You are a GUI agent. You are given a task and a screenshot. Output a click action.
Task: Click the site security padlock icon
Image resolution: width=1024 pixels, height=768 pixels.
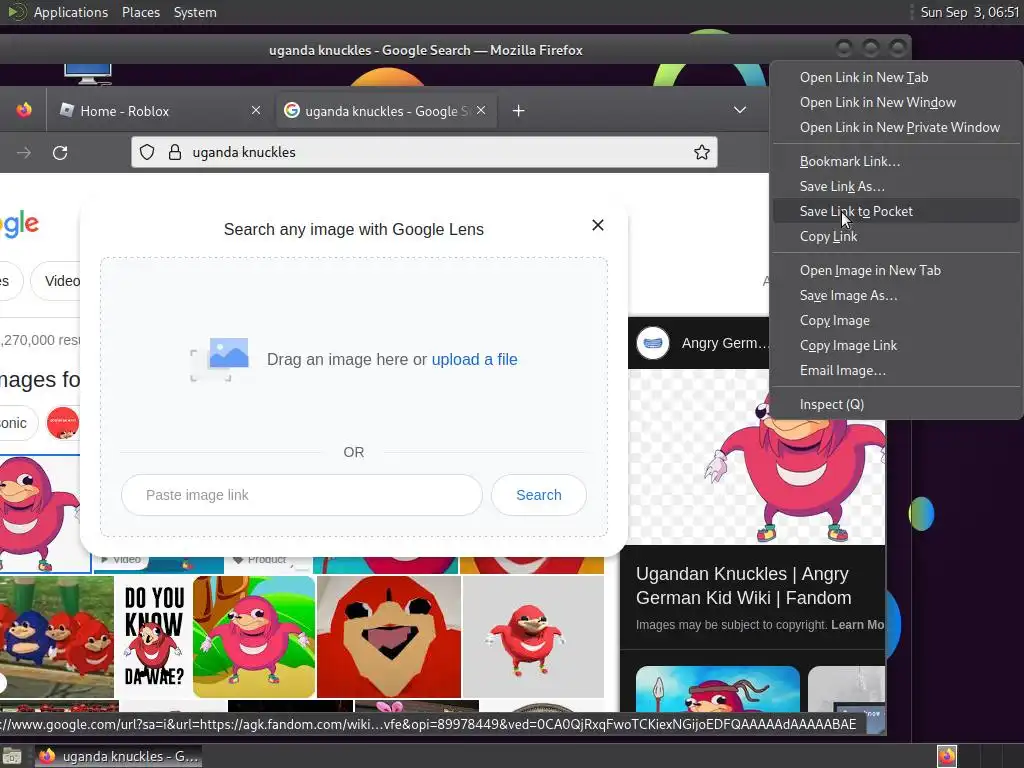click(174, 152)
